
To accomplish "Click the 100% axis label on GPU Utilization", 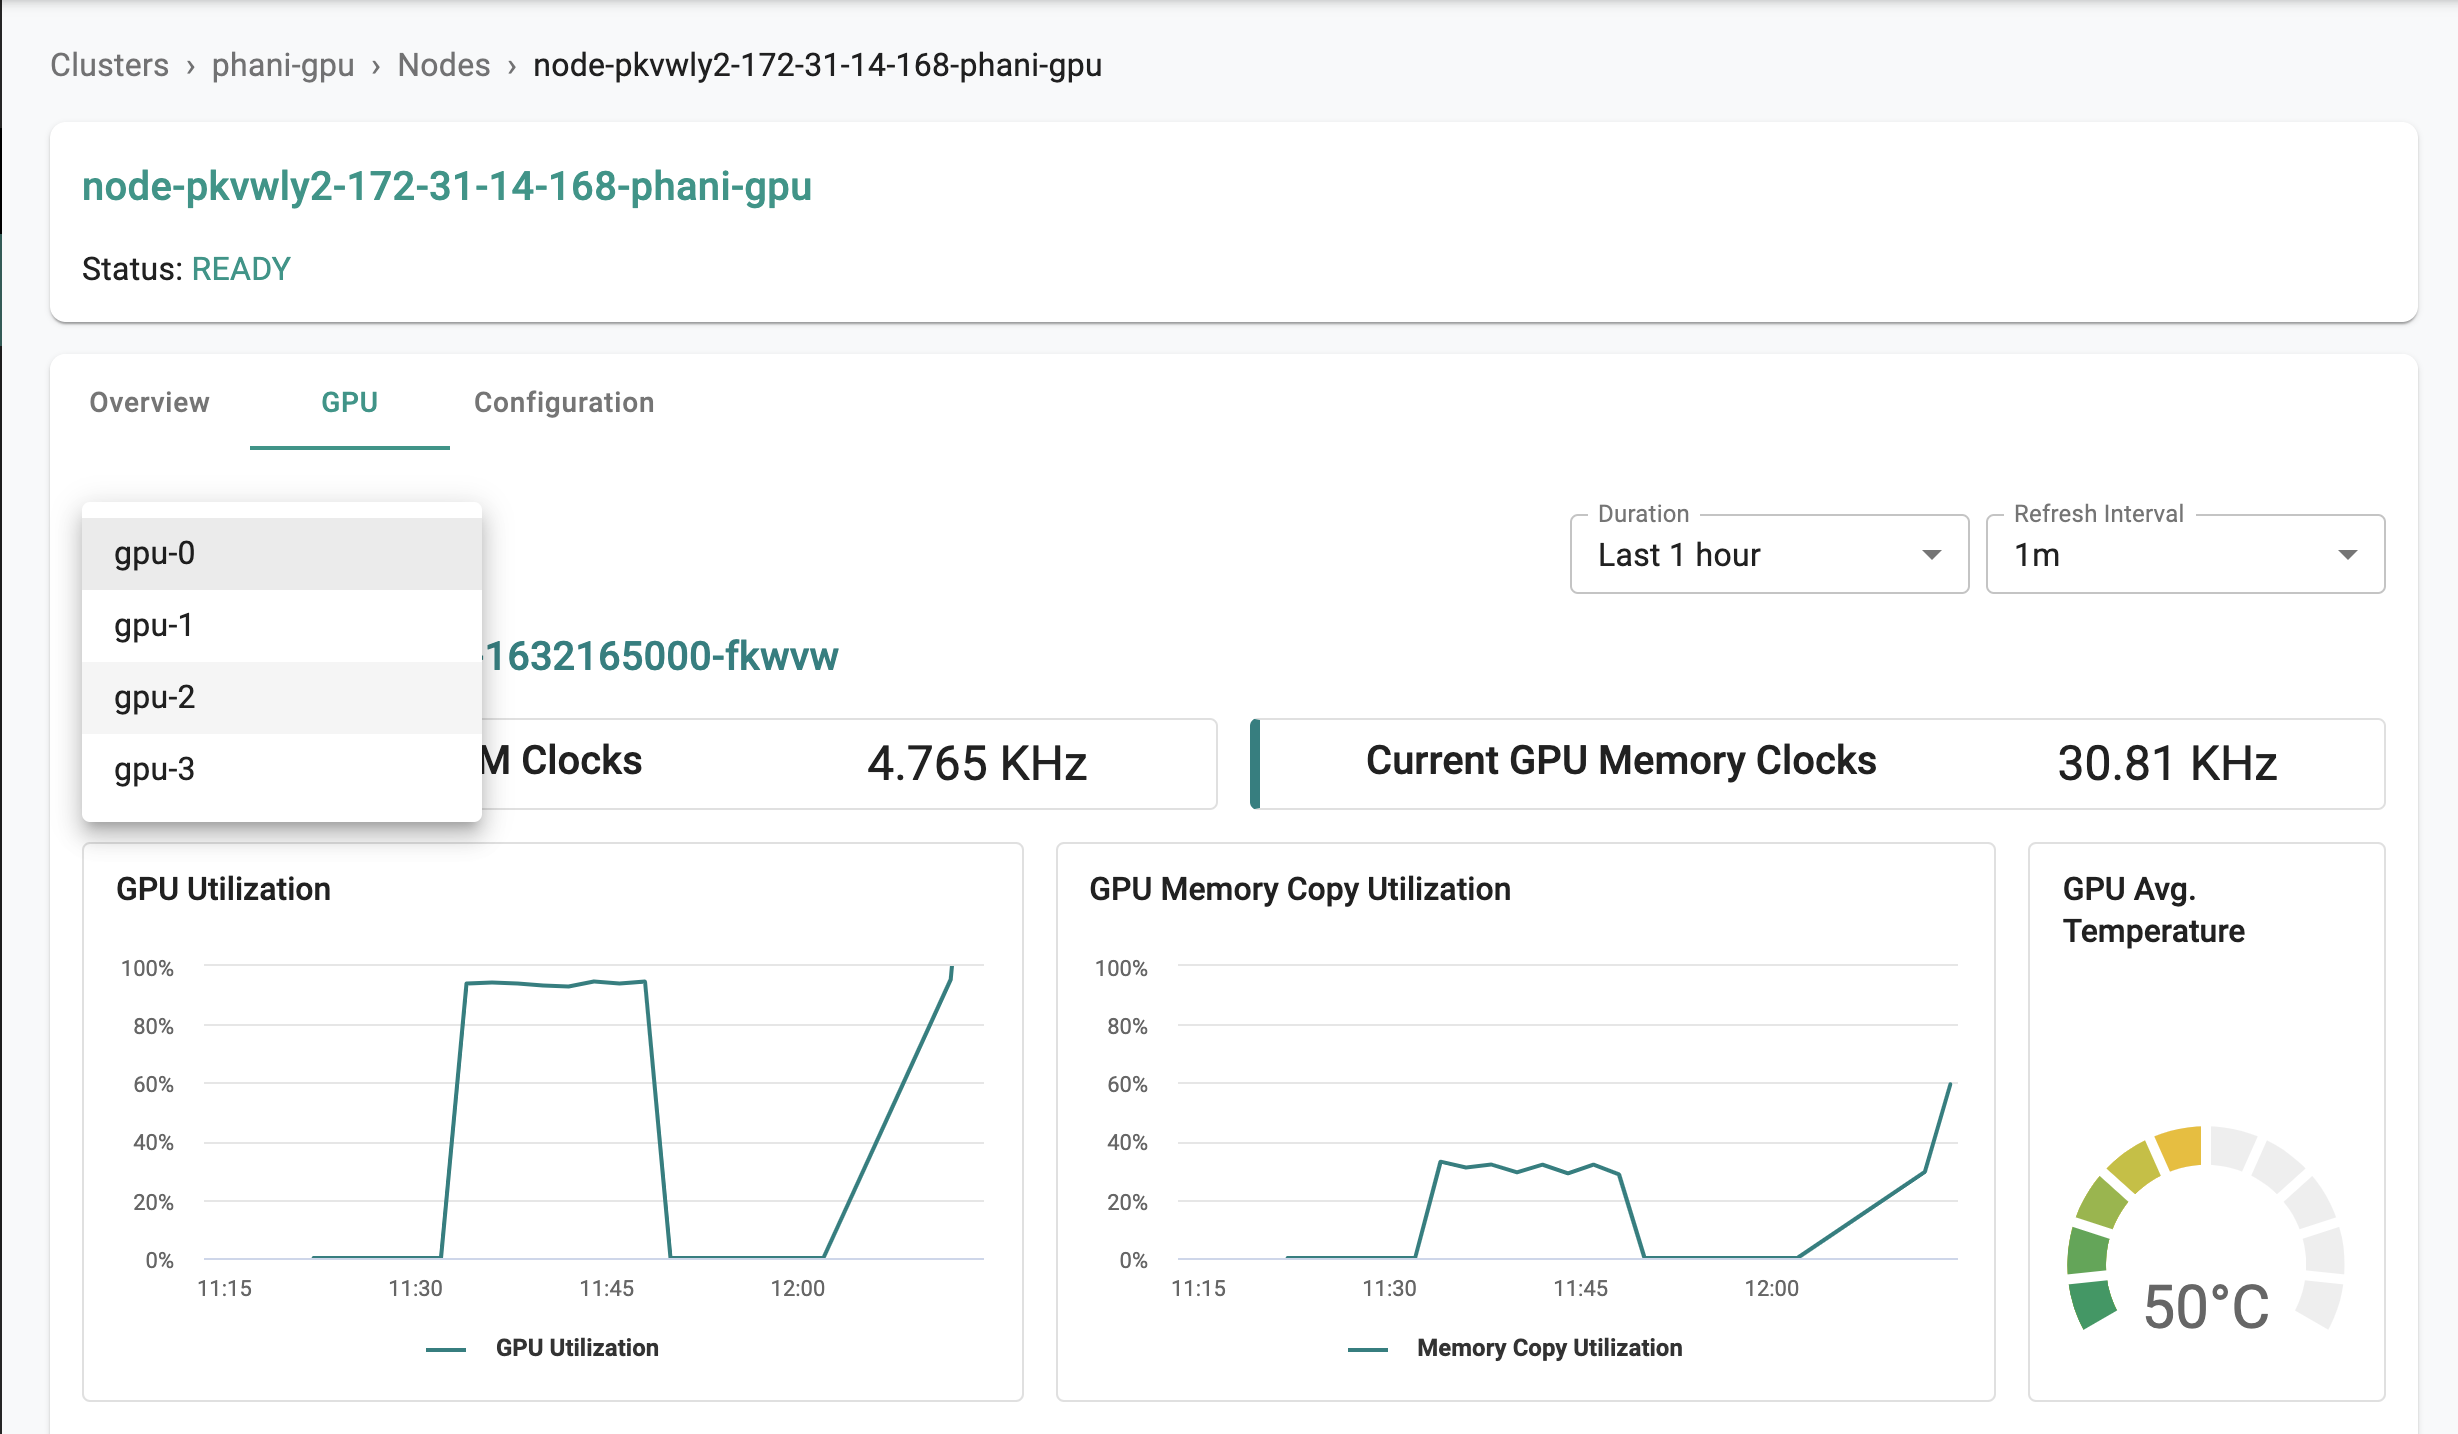I will coord(147,968).
